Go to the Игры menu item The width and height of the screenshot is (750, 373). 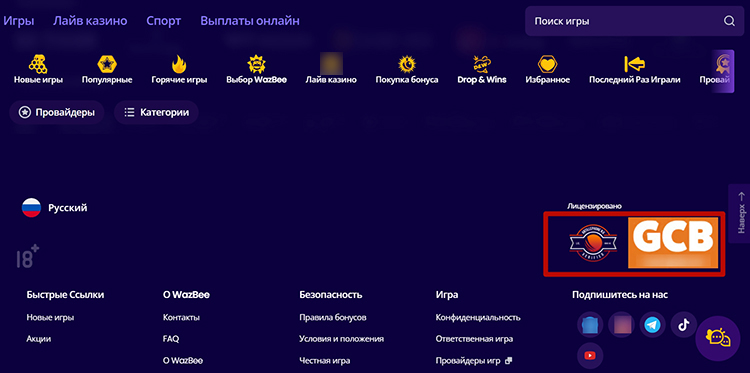(19, 21)
